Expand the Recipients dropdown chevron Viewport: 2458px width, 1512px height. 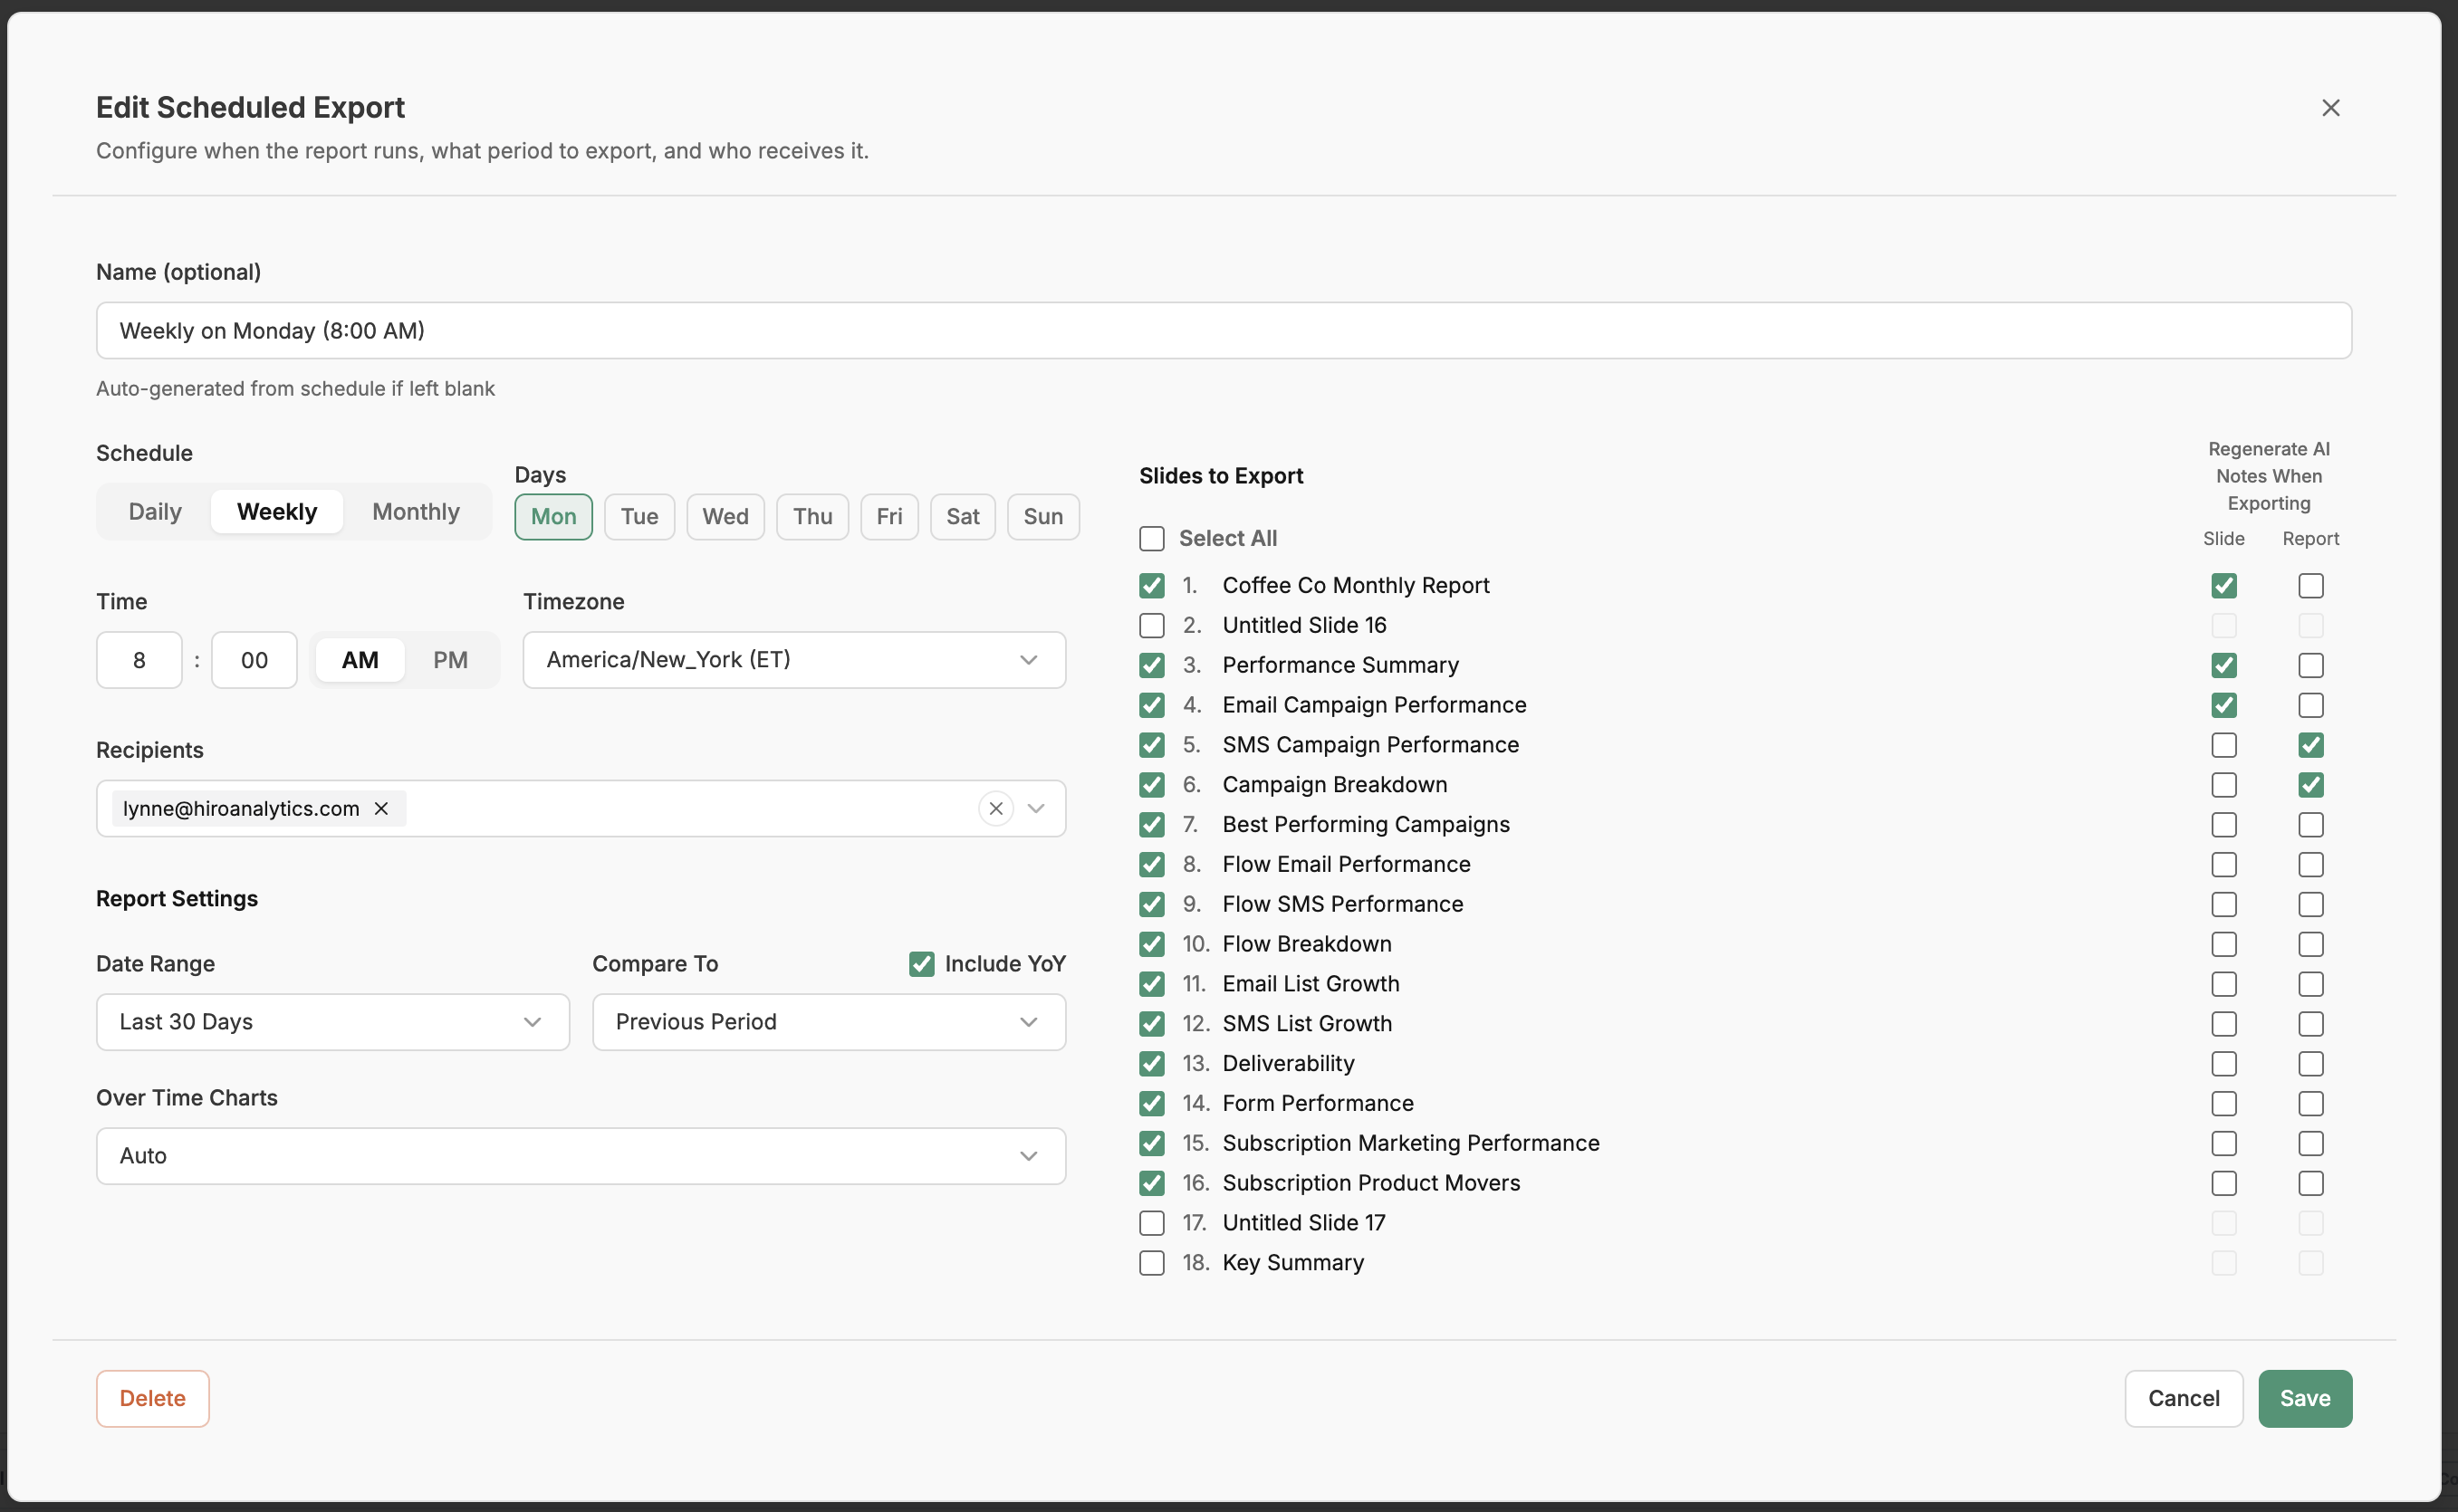1036,808
